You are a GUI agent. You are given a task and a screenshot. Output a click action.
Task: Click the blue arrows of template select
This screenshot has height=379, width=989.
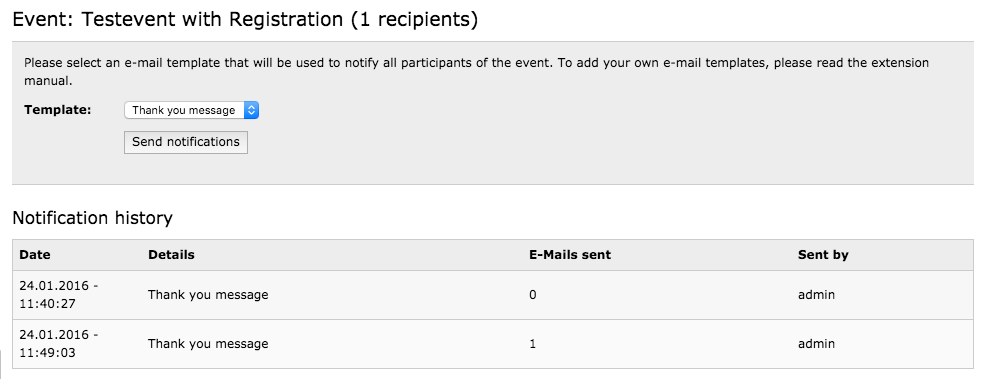coord(251,110)
